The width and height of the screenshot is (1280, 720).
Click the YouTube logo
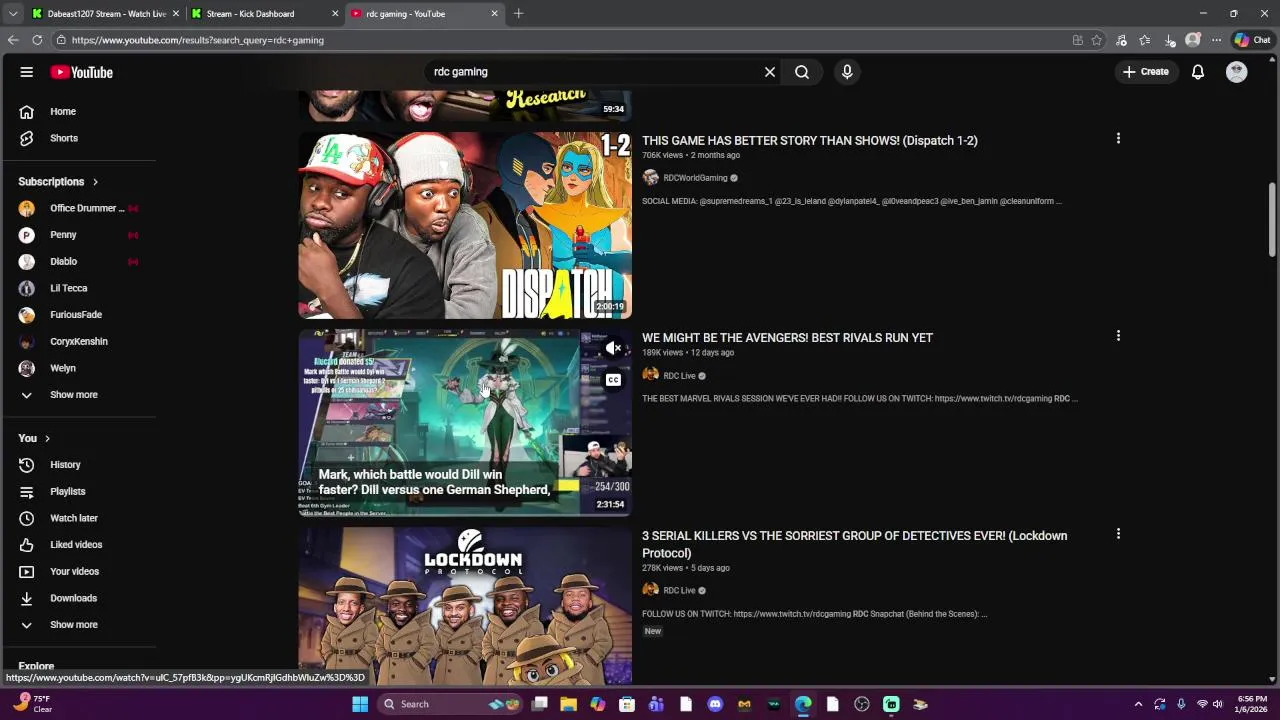[x=82, y=72]
